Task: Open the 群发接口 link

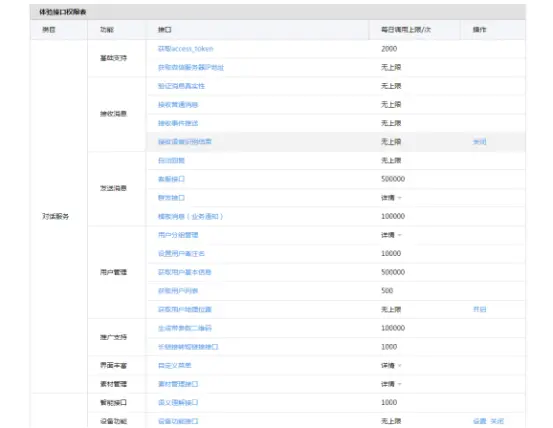Action: pyautogui.click(x=171, y=198)
